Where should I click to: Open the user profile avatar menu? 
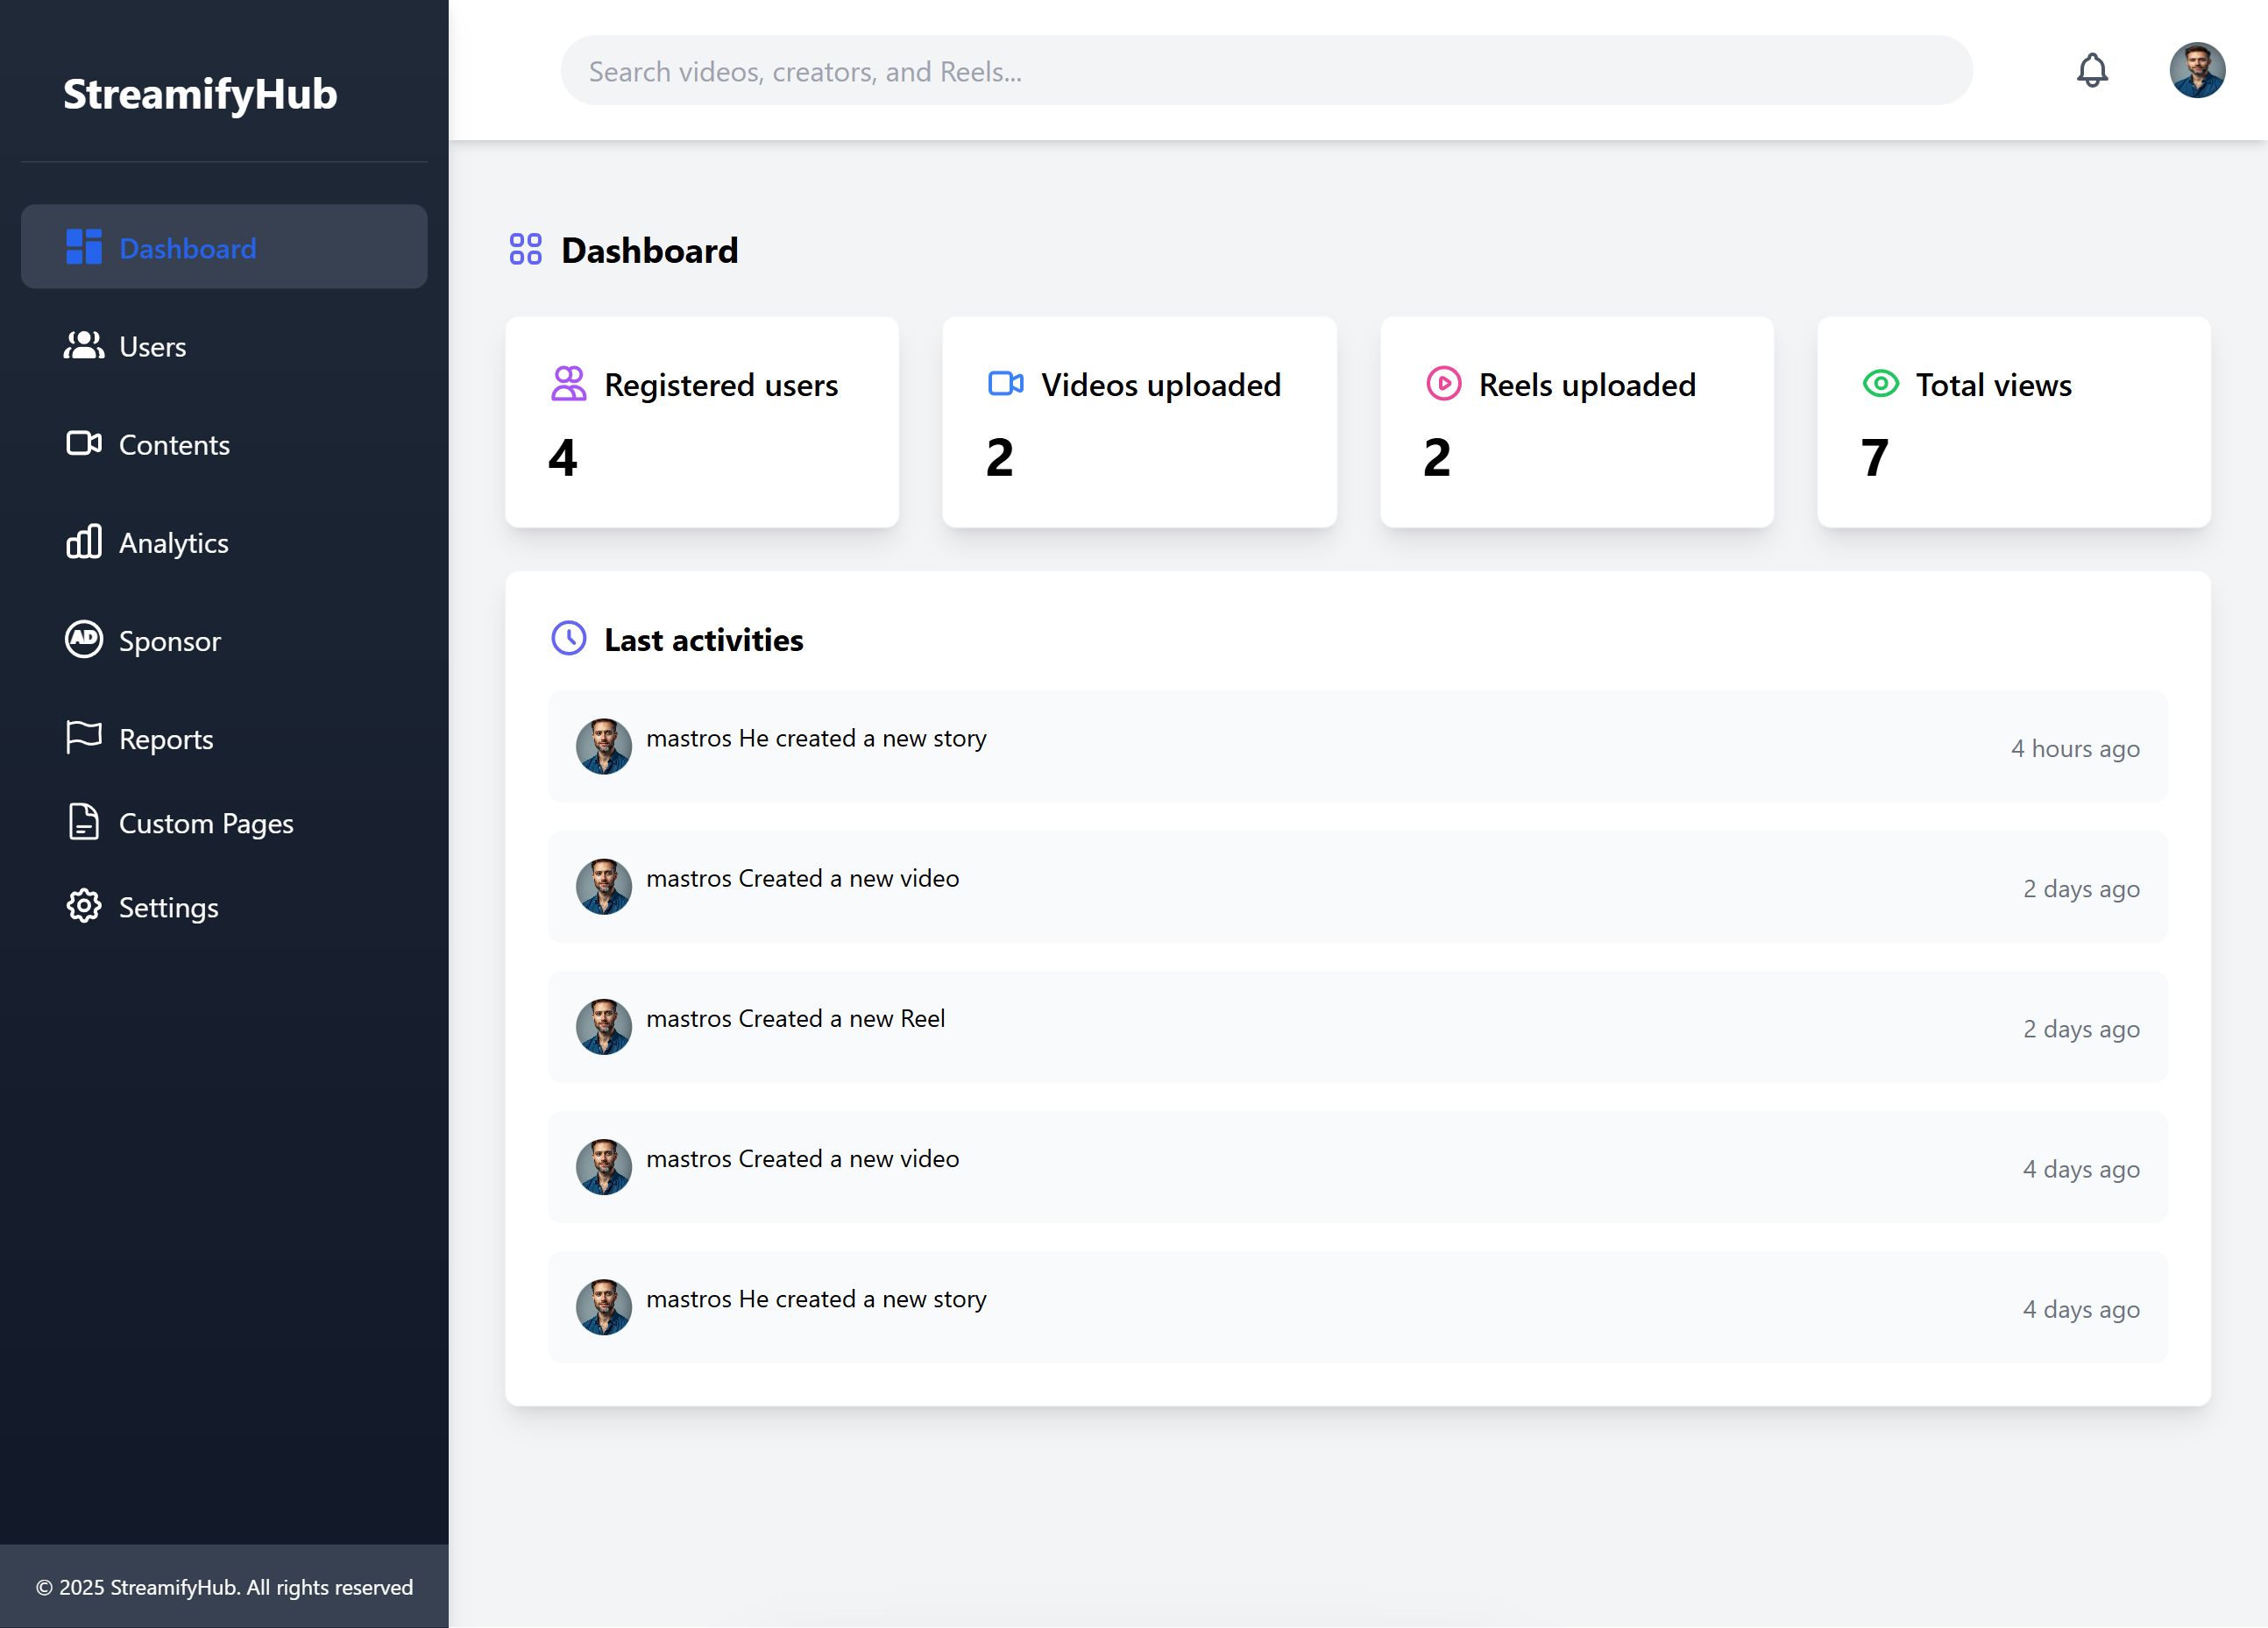point(2196,70)
